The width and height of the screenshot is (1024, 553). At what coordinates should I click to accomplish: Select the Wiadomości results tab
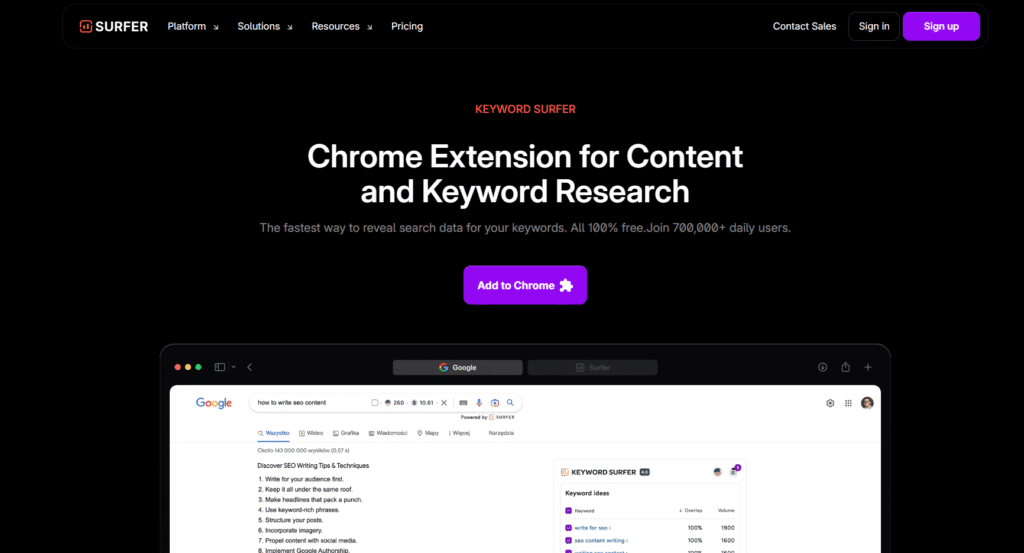click(x=388, y=433)
